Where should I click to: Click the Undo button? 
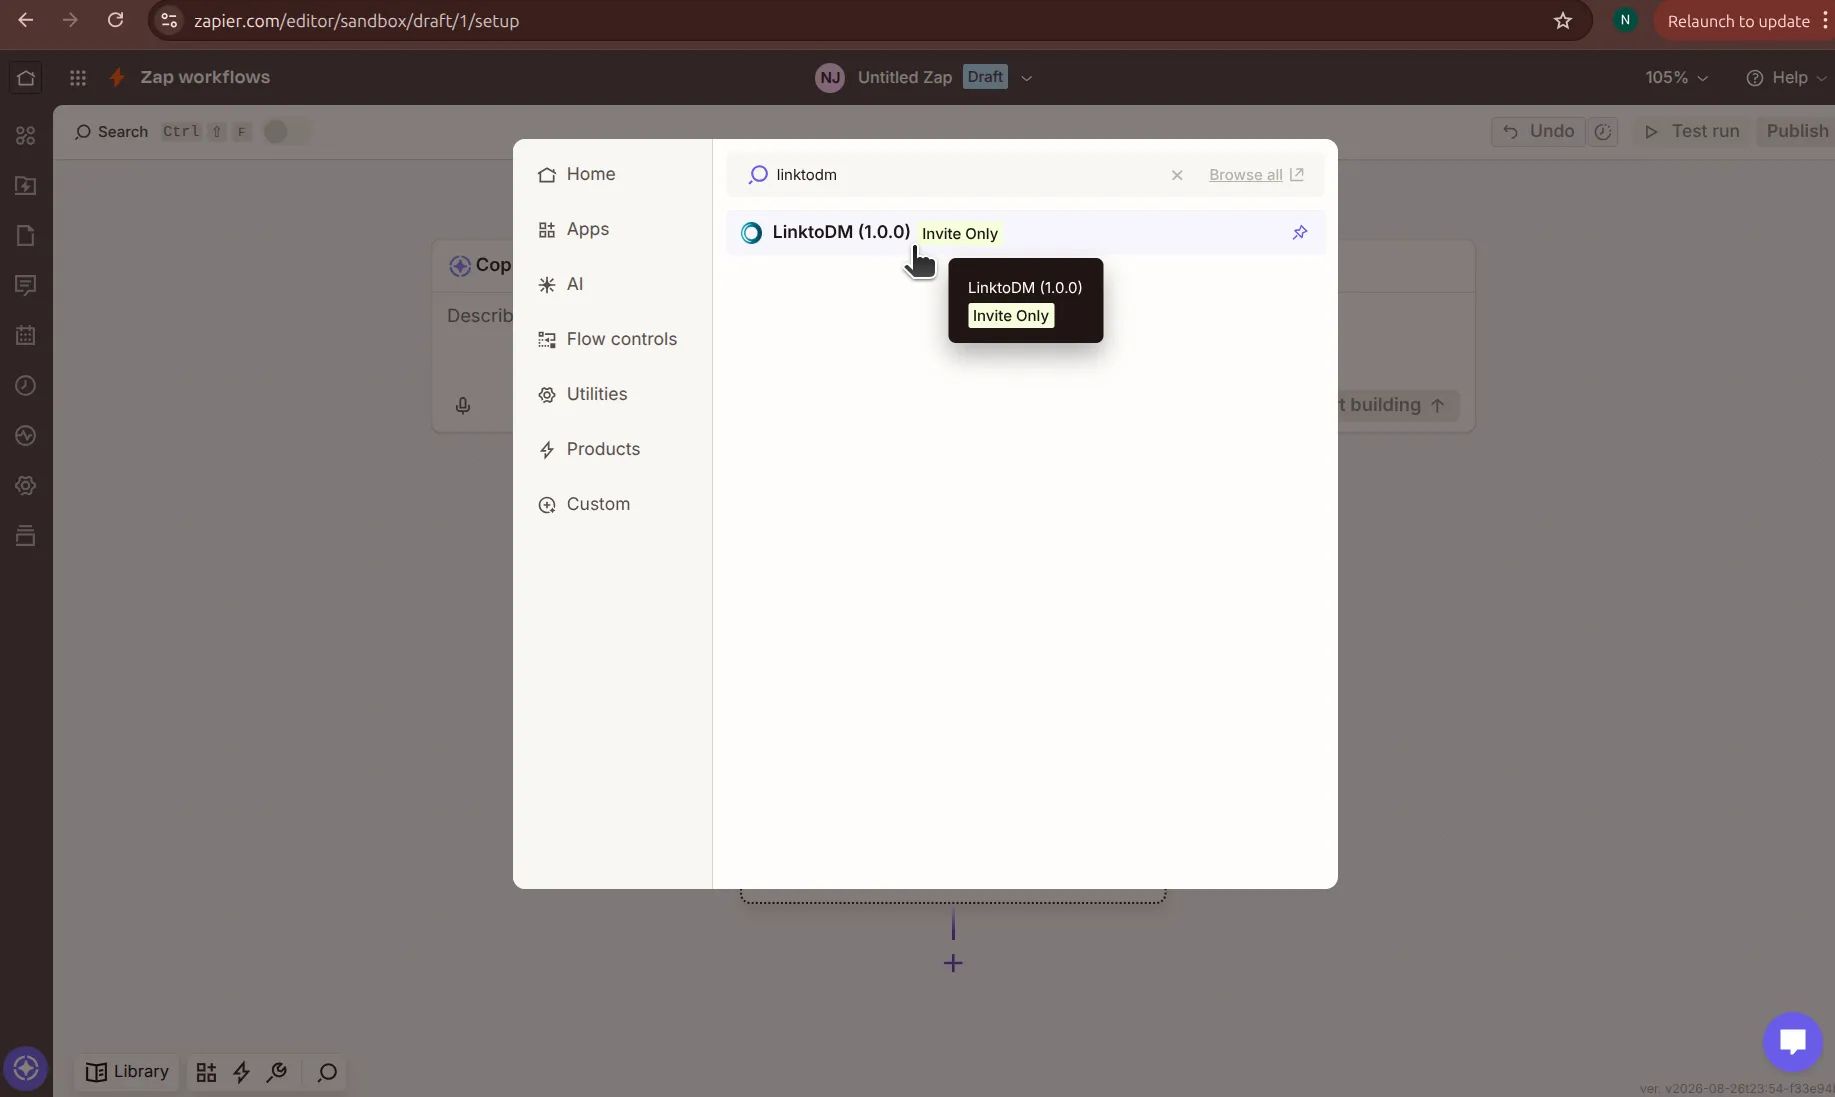point(1538,131)
